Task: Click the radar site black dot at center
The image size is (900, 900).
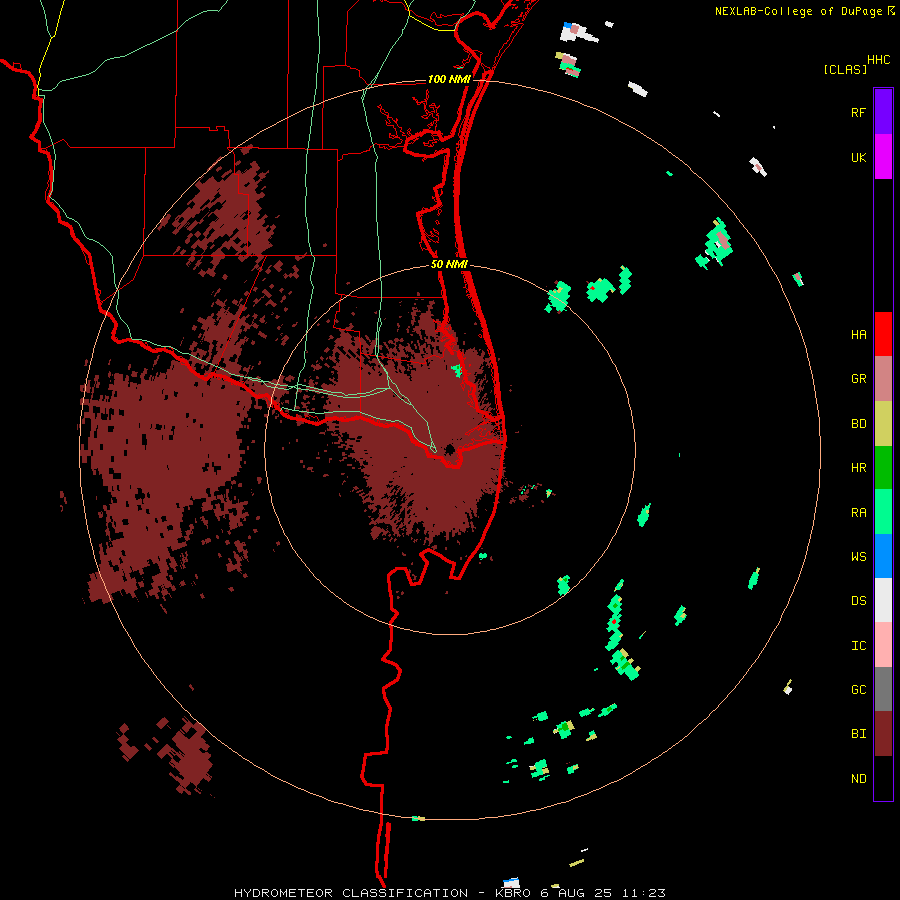Action: coord(449,449)
